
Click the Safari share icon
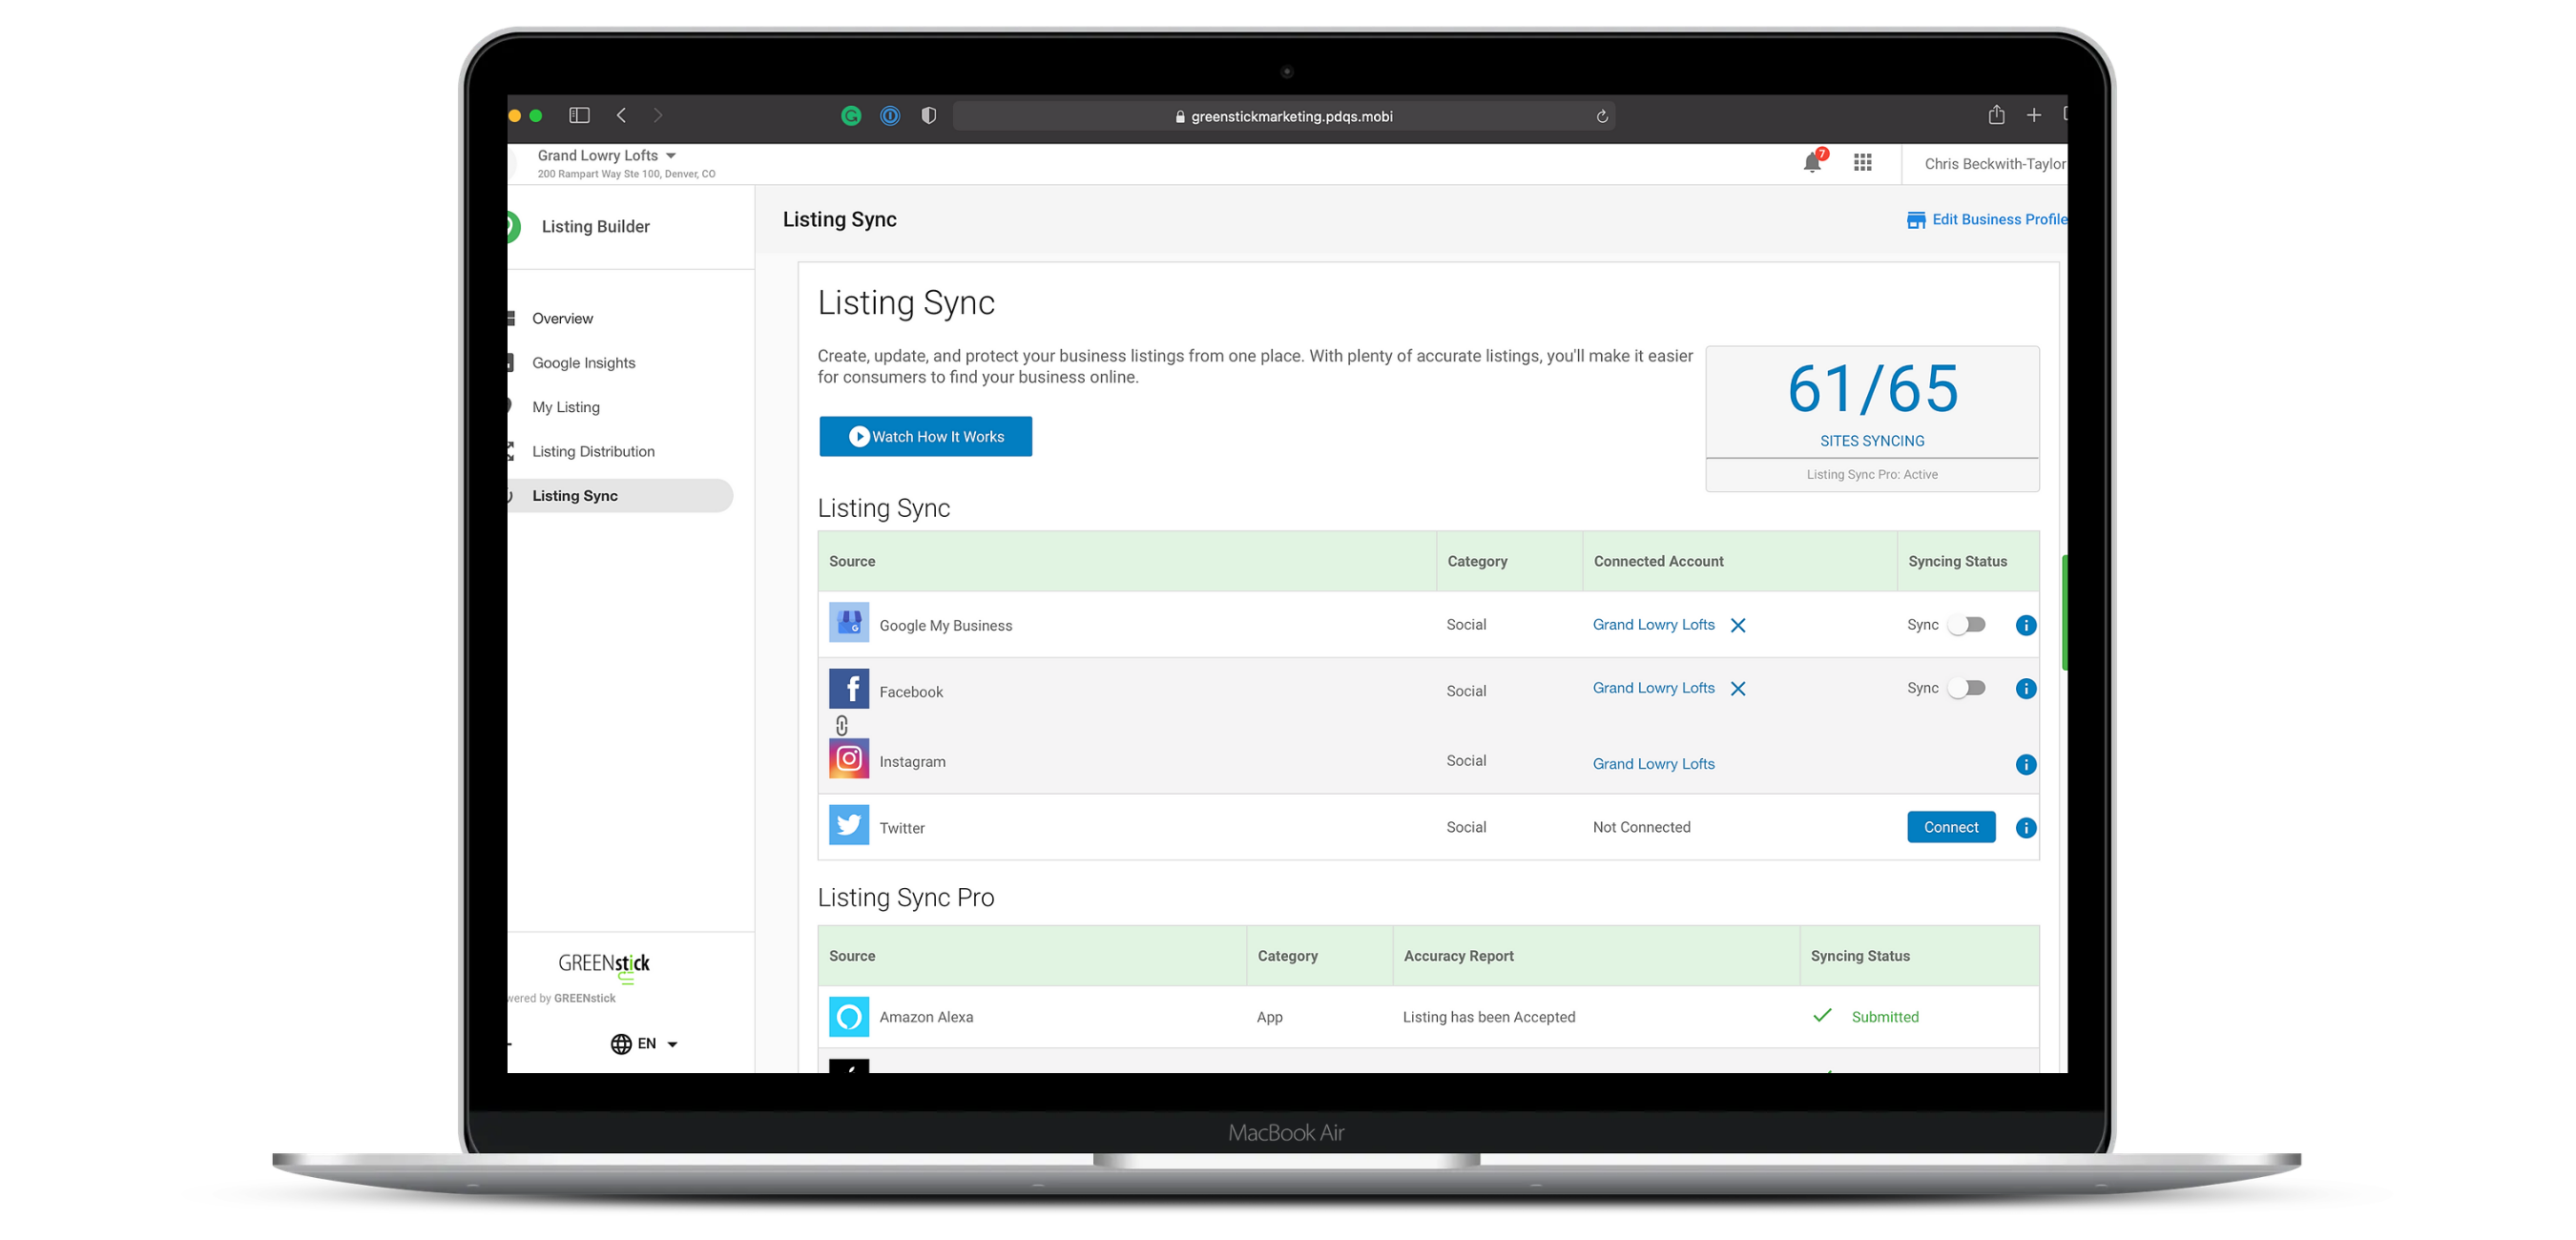(1996, 115)
